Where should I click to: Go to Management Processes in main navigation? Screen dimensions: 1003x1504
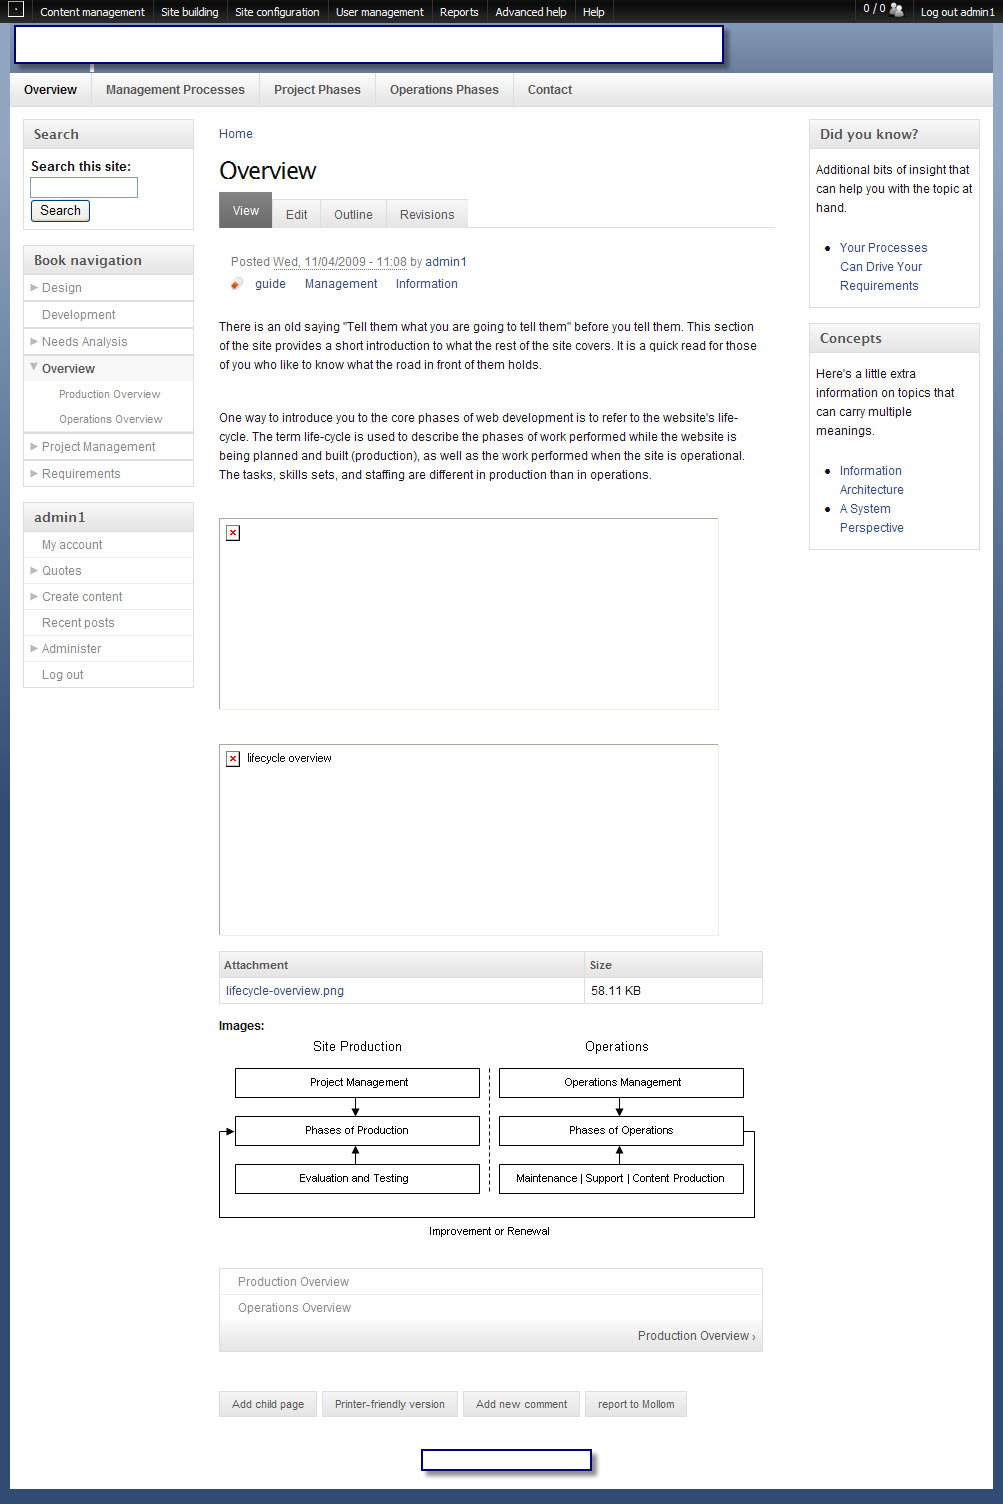[x=175, y=90]
